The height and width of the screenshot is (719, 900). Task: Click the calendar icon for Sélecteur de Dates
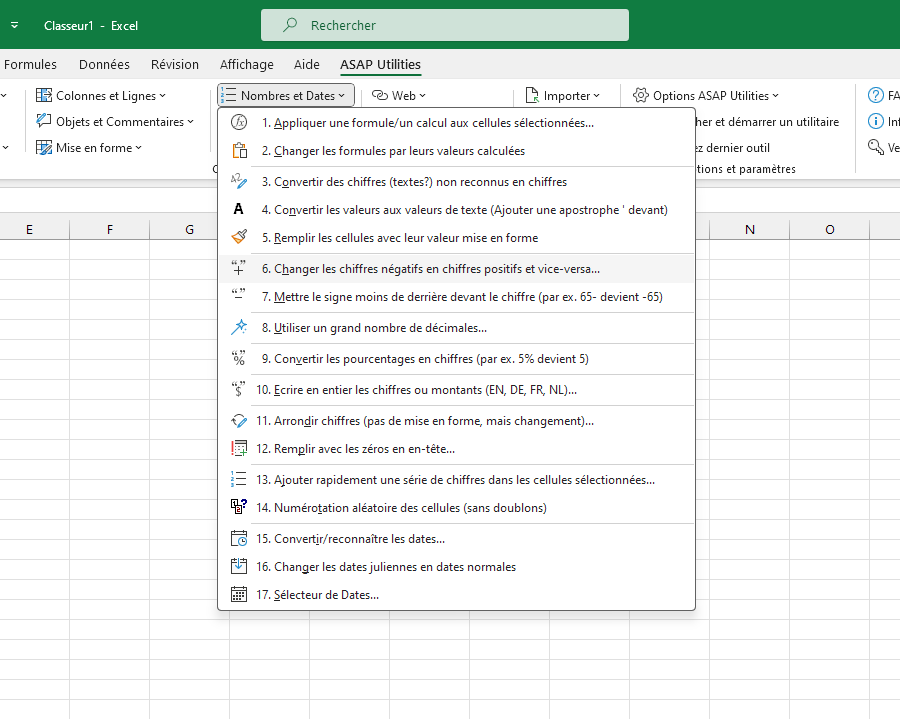click(x=239, y=594)
